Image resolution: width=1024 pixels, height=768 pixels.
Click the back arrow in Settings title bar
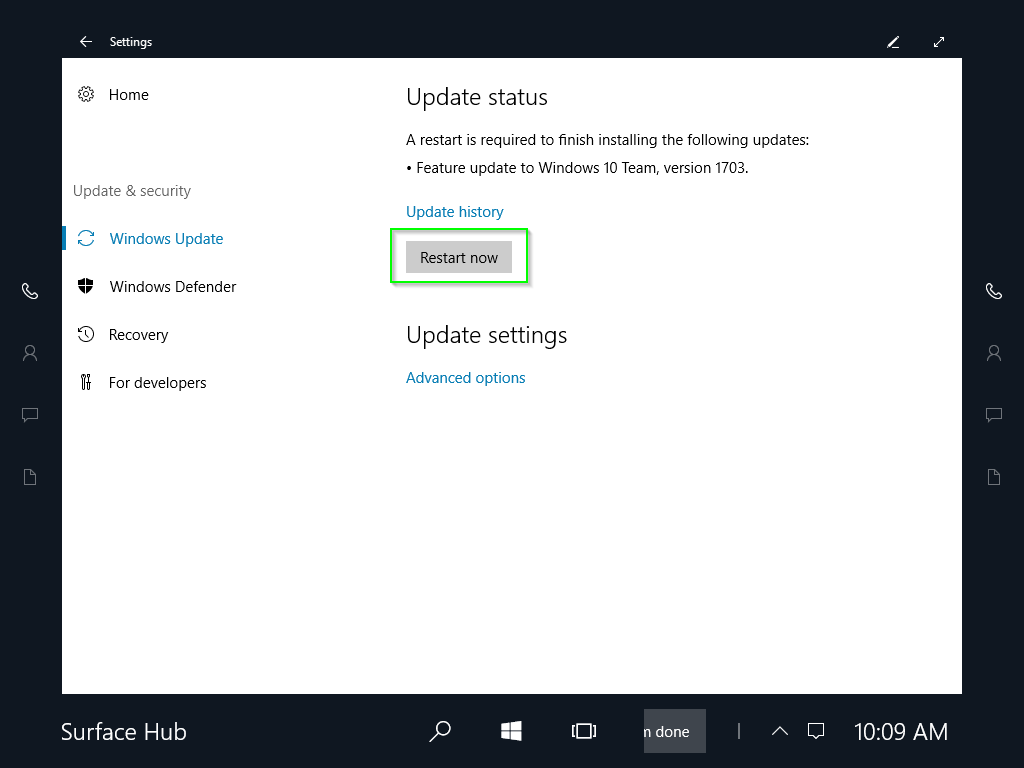click(86, 42)
